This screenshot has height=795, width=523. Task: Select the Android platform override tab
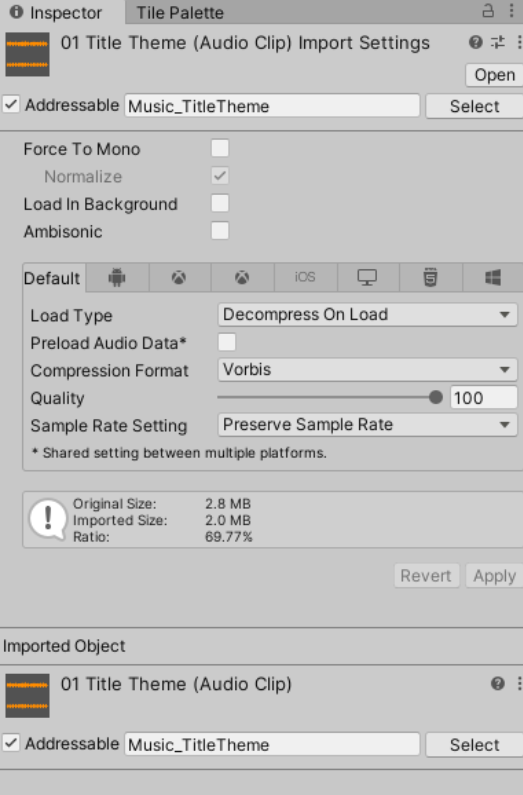tap(117, 277)
